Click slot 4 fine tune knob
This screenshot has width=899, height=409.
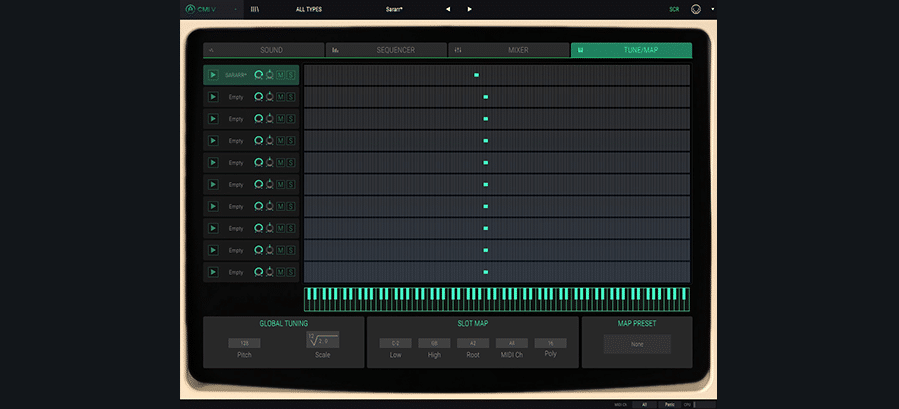[269, 141]
